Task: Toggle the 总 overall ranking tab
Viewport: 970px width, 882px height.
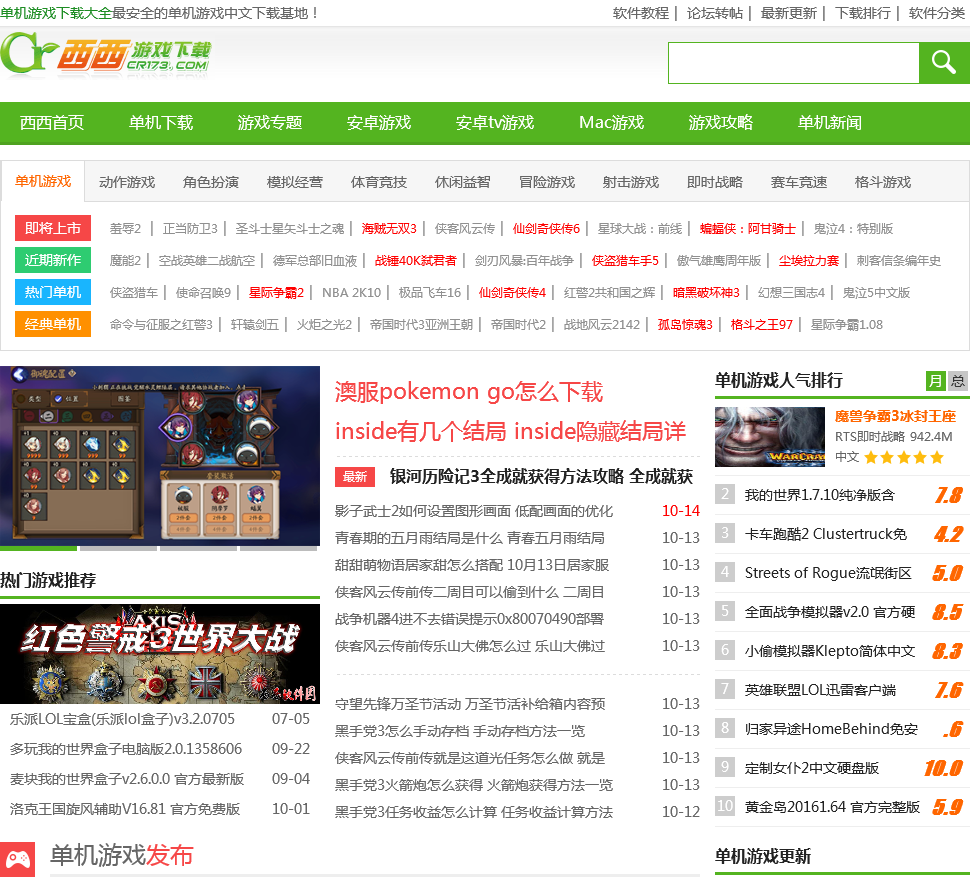Action: (x=958, y=380)
